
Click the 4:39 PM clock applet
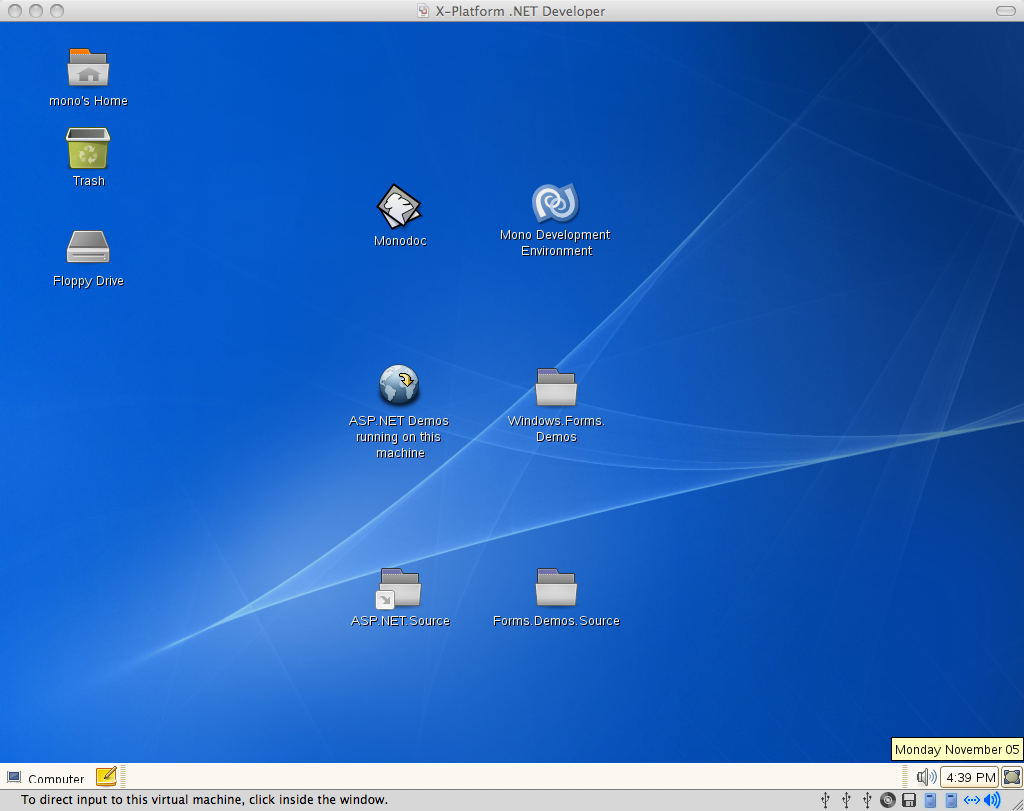[970, 777]
